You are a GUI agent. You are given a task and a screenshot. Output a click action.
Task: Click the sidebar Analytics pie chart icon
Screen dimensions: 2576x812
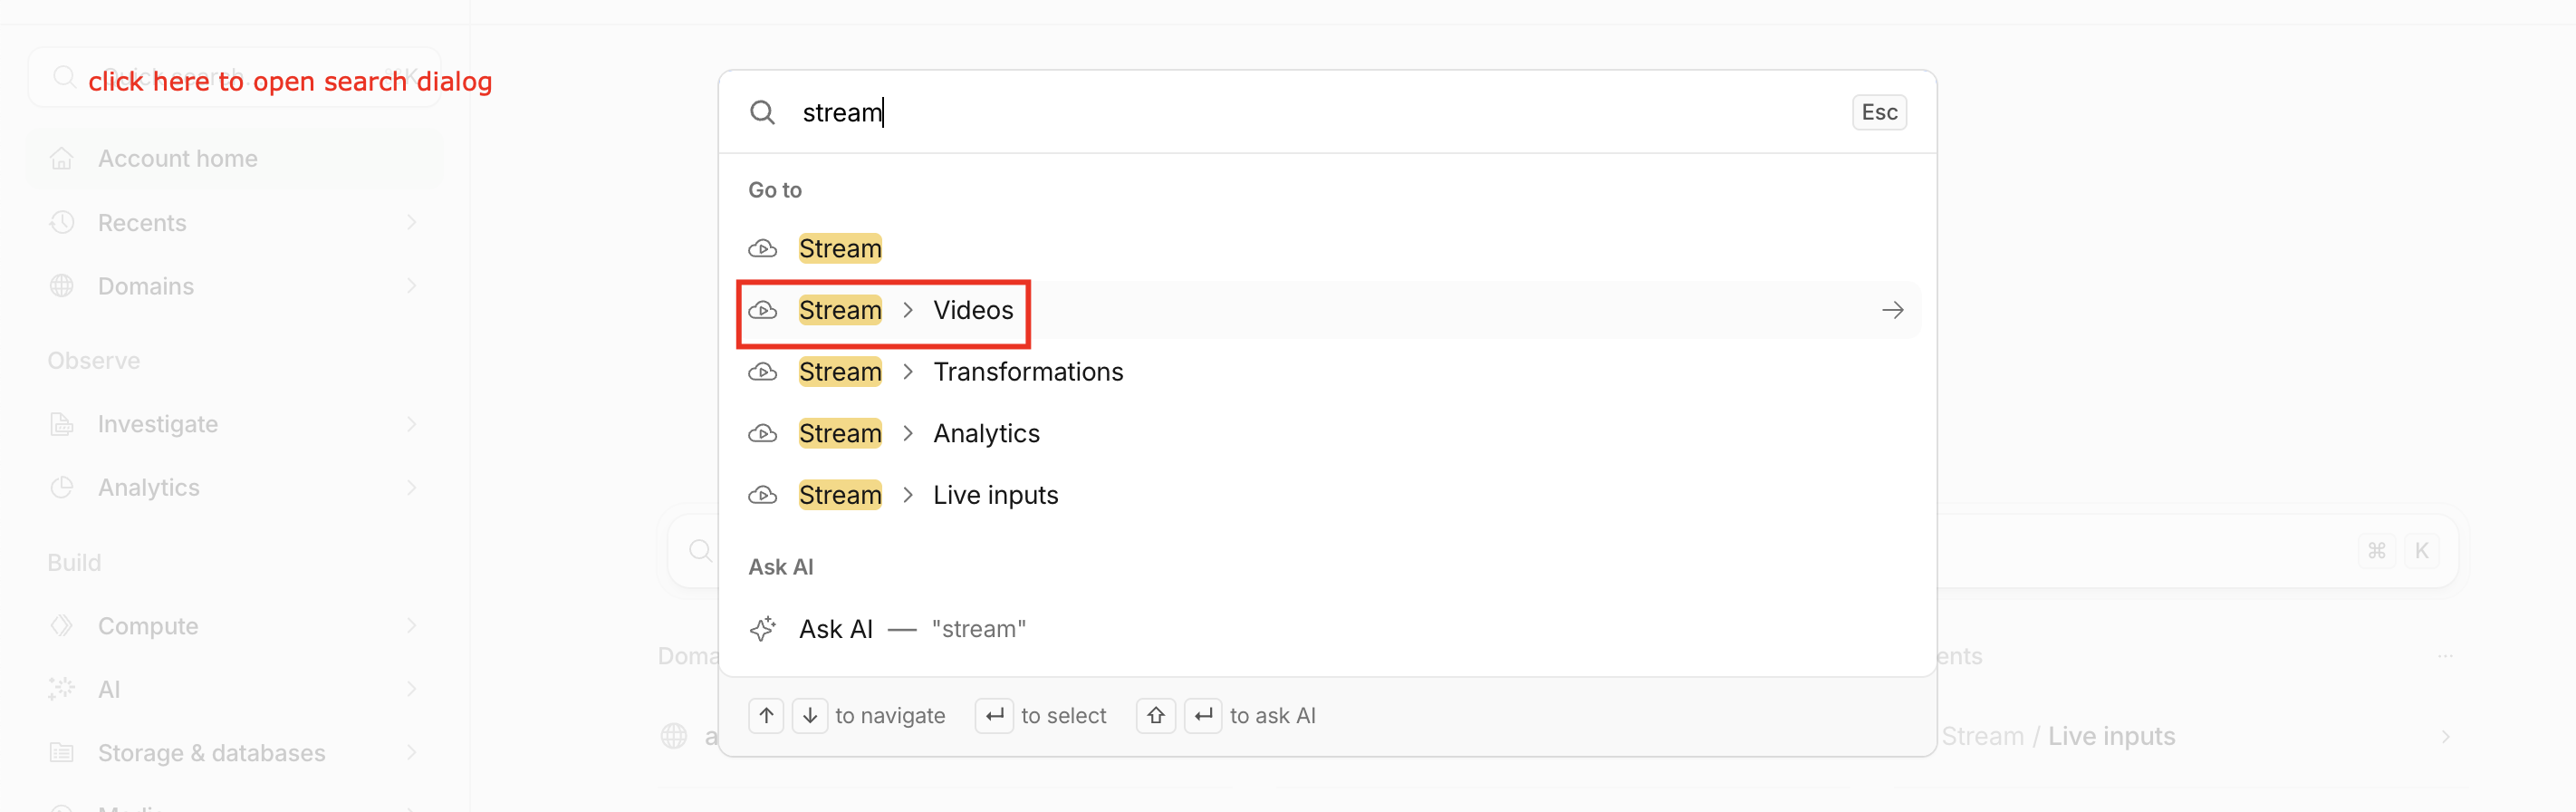coord(62,487)
